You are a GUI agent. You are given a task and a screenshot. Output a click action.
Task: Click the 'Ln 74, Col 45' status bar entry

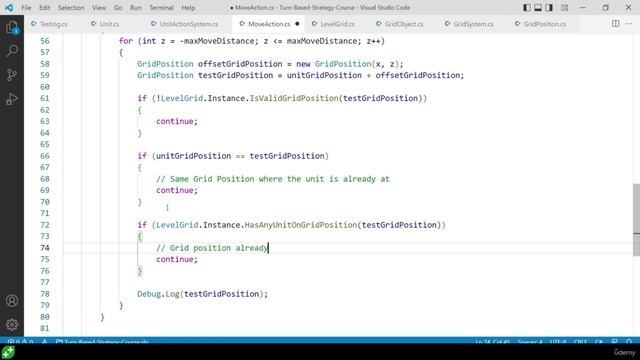click(492, 341)
